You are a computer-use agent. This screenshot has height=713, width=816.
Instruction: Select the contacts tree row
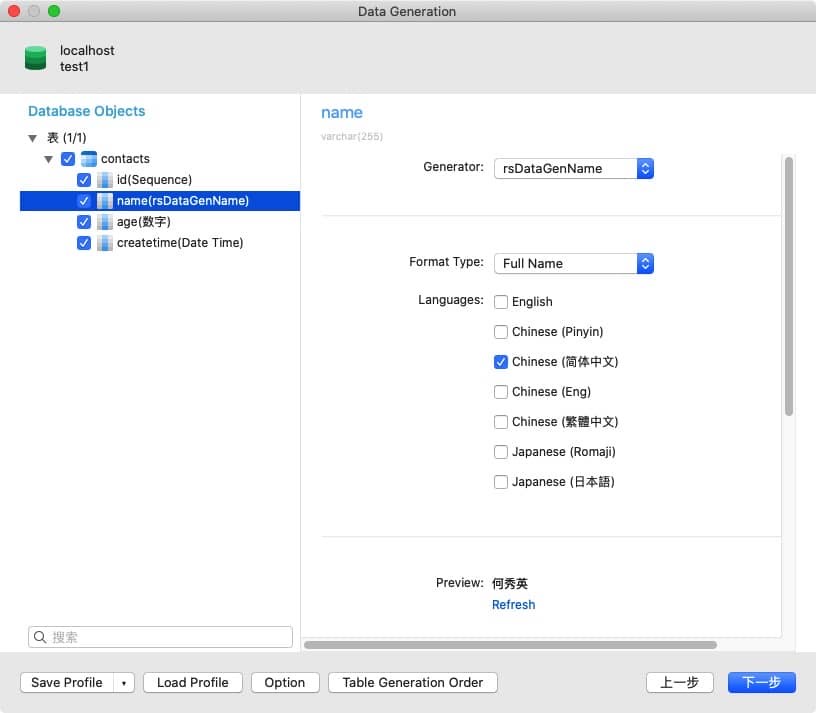coord(160,159)
